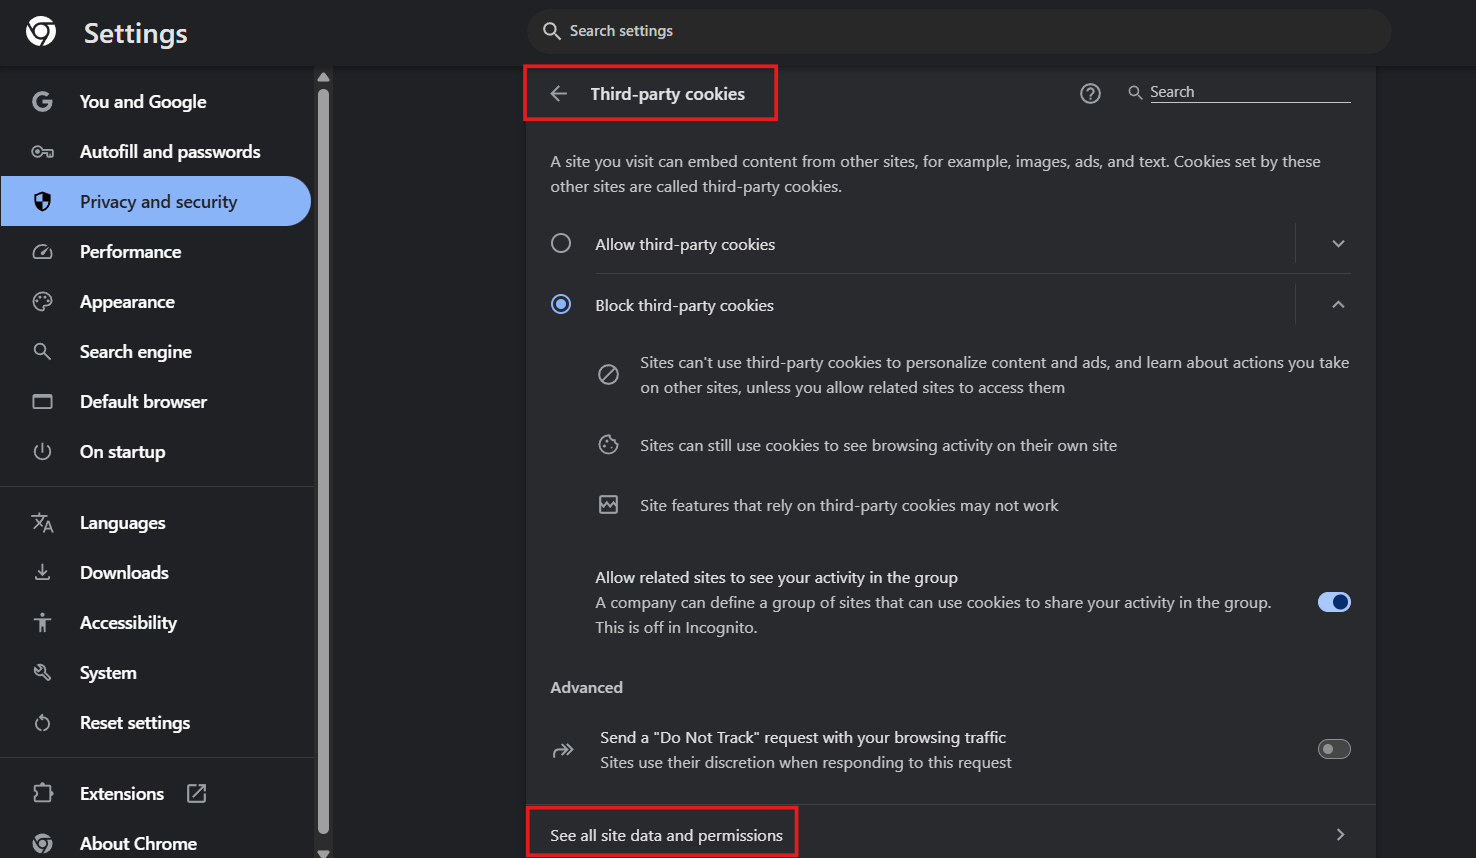Click the Chrome logo in the header

pyautogui.click(x=39, y=31)
